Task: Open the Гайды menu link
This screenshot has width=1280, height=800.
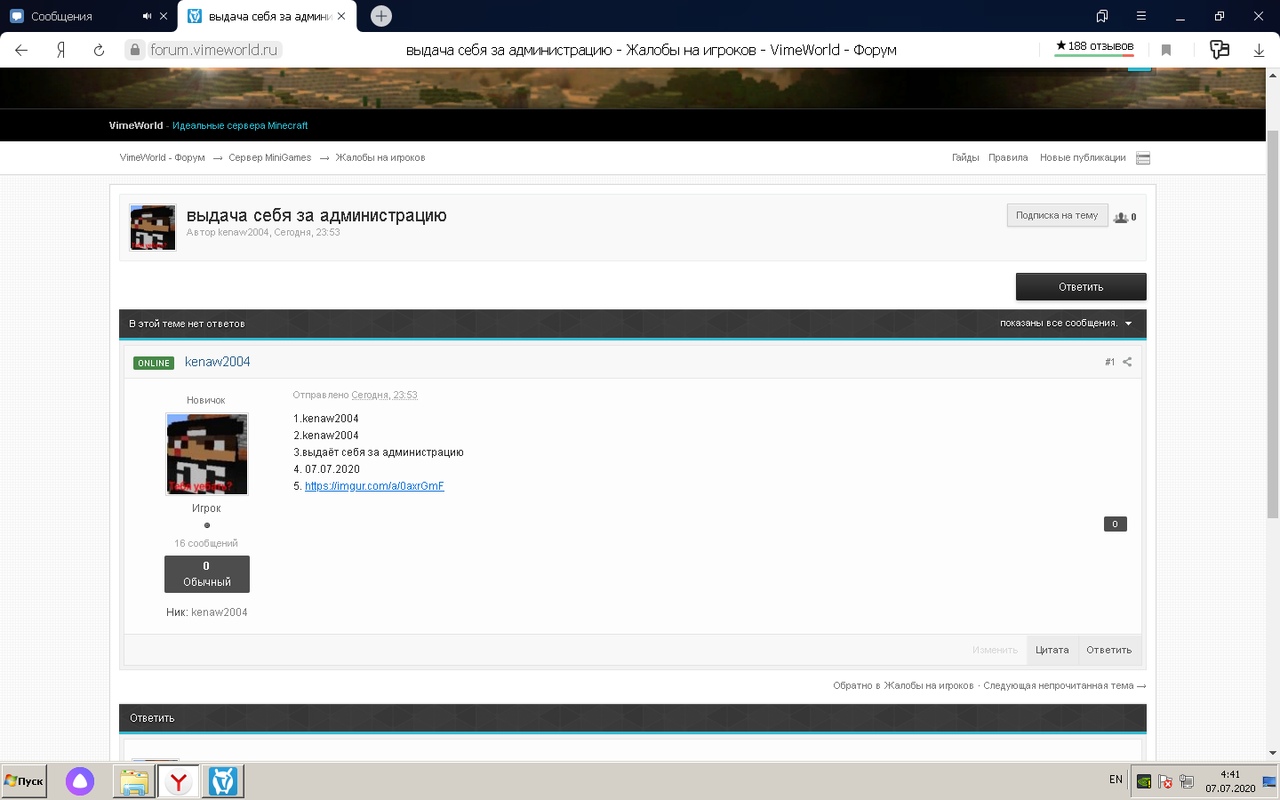Action: click(965, 158)
